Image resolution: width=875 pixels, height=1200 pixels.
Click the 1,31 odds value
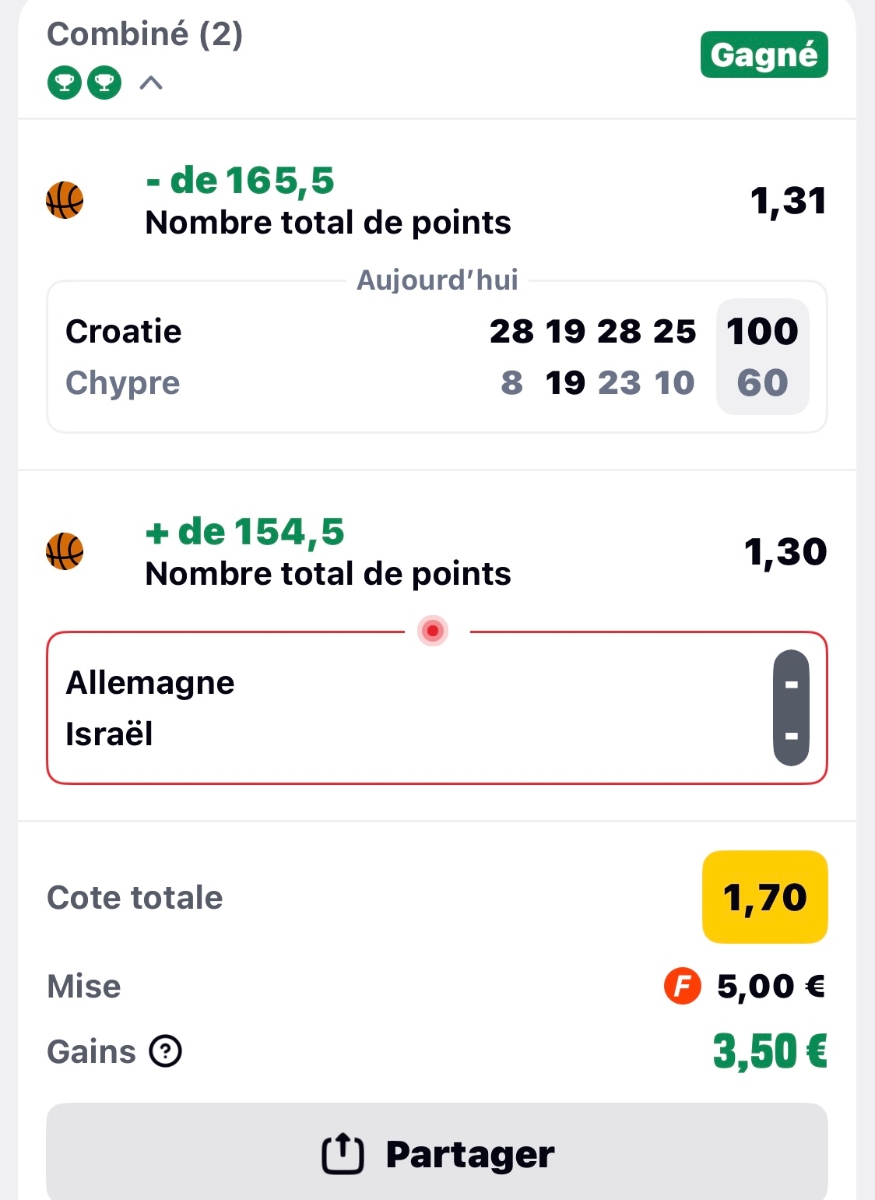click(x=788, y=201)
